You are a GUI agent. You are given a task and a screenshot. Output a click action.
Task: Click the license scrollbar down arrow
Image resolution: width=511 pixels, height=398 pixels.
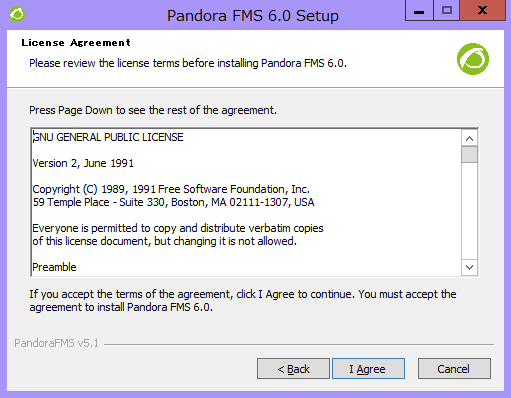469,267
